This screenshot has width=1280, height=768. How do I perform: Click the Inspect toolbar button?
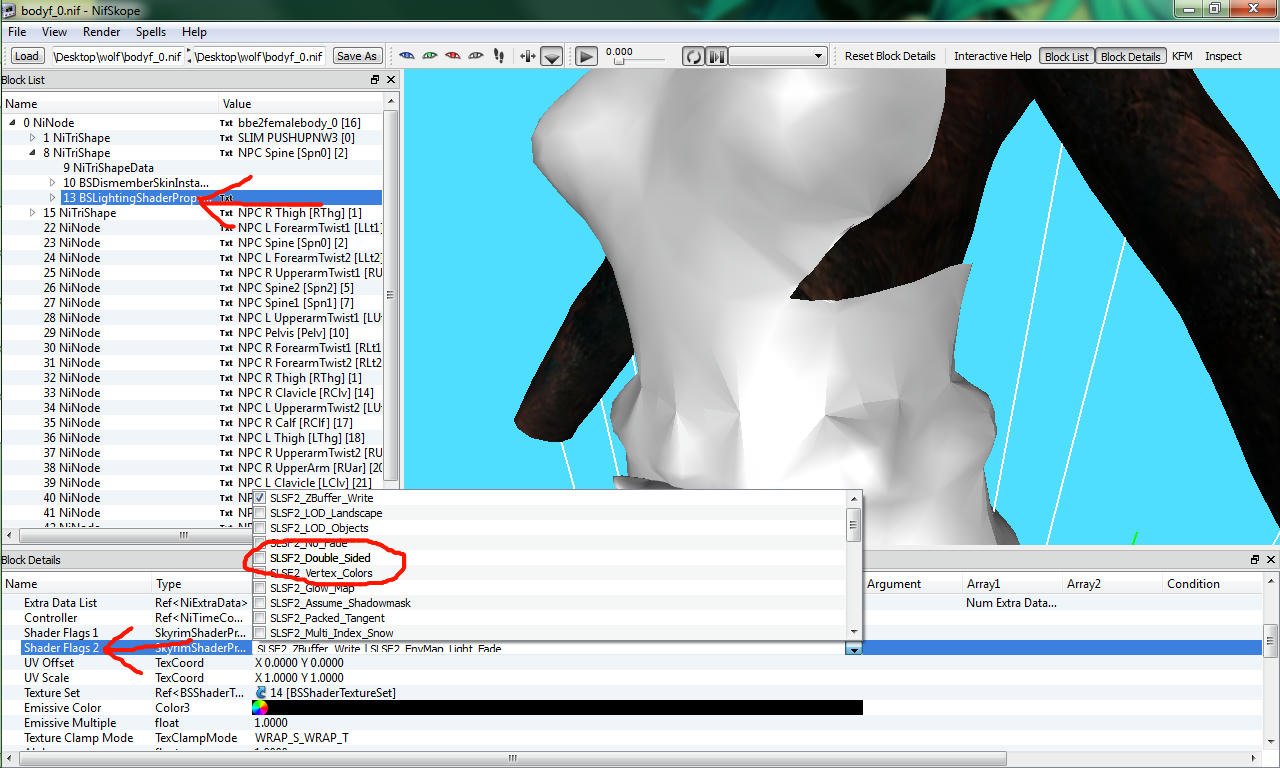tap(1223, 56)
